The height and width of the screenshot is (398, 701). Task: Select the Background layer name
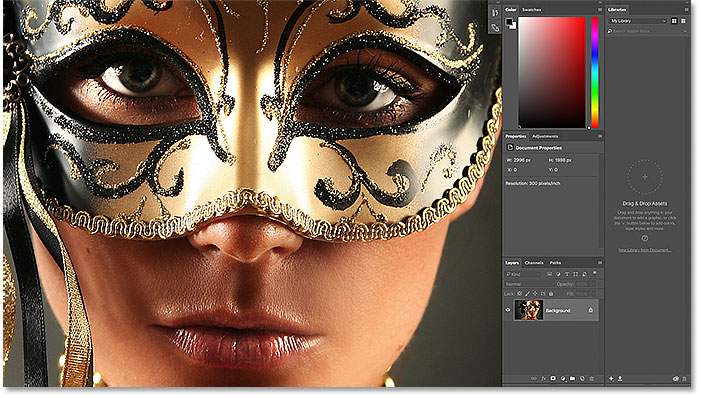point(557,310)
